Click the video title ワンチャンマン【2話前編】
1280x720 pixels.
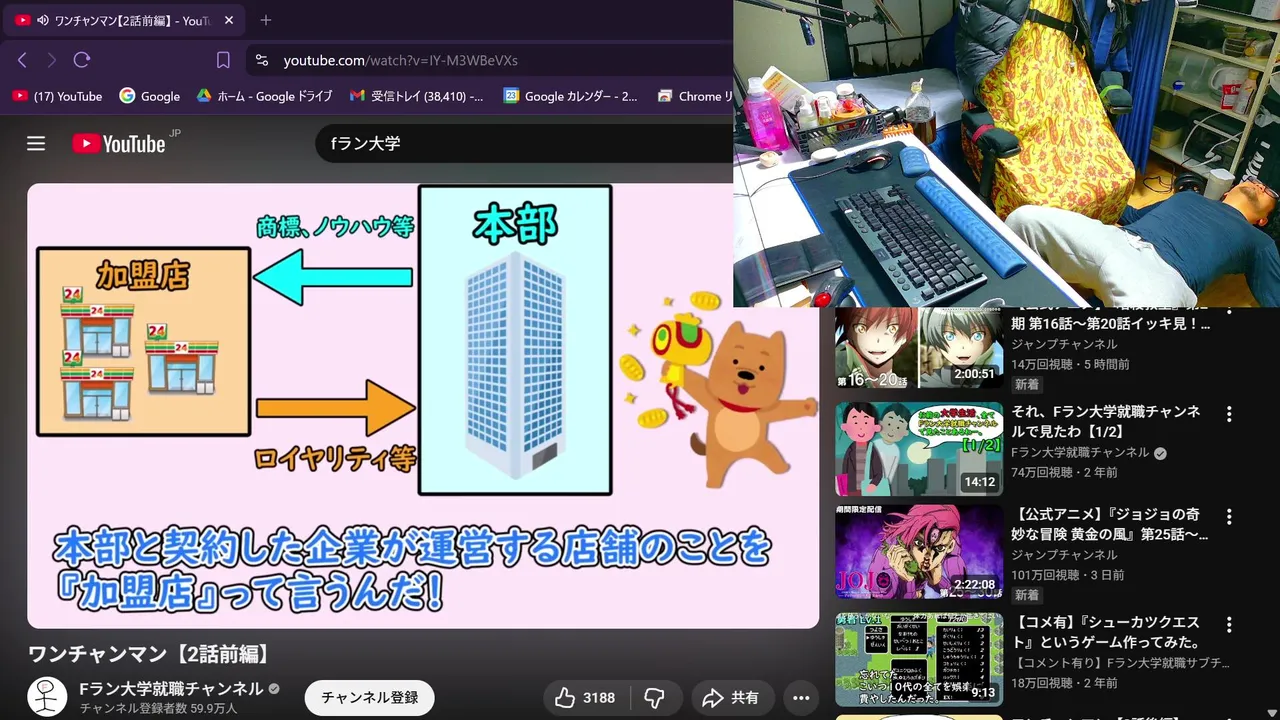(148, 655)
